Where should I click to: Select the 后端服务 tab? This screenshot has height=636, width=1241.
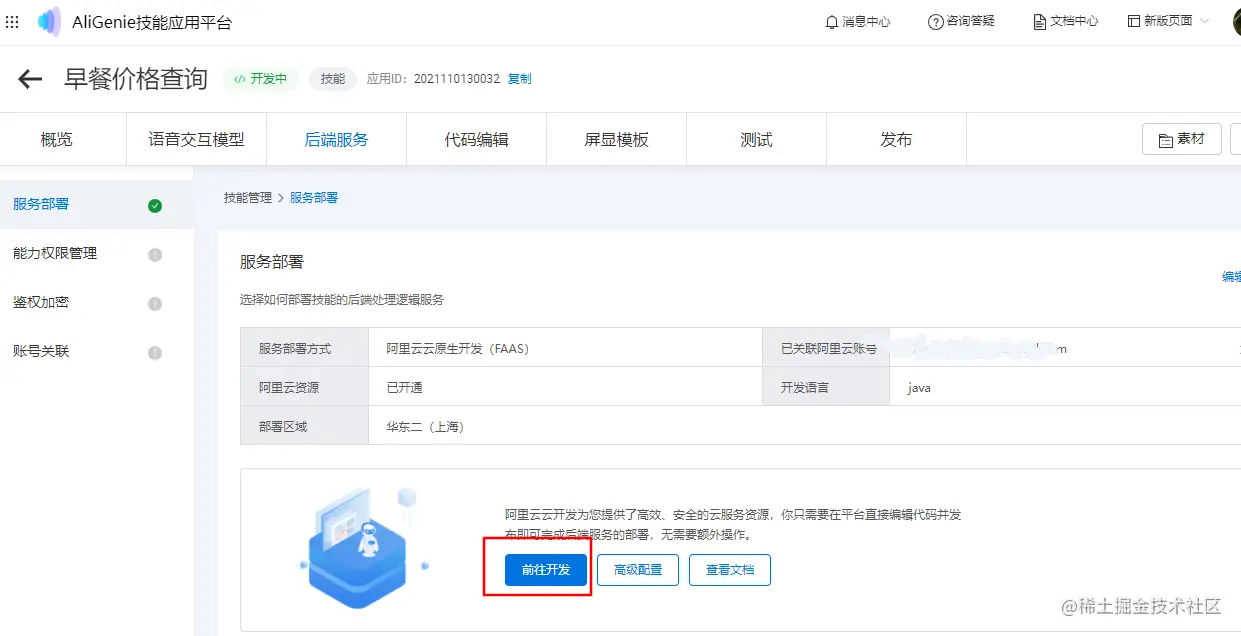click(x=336, y=140)
